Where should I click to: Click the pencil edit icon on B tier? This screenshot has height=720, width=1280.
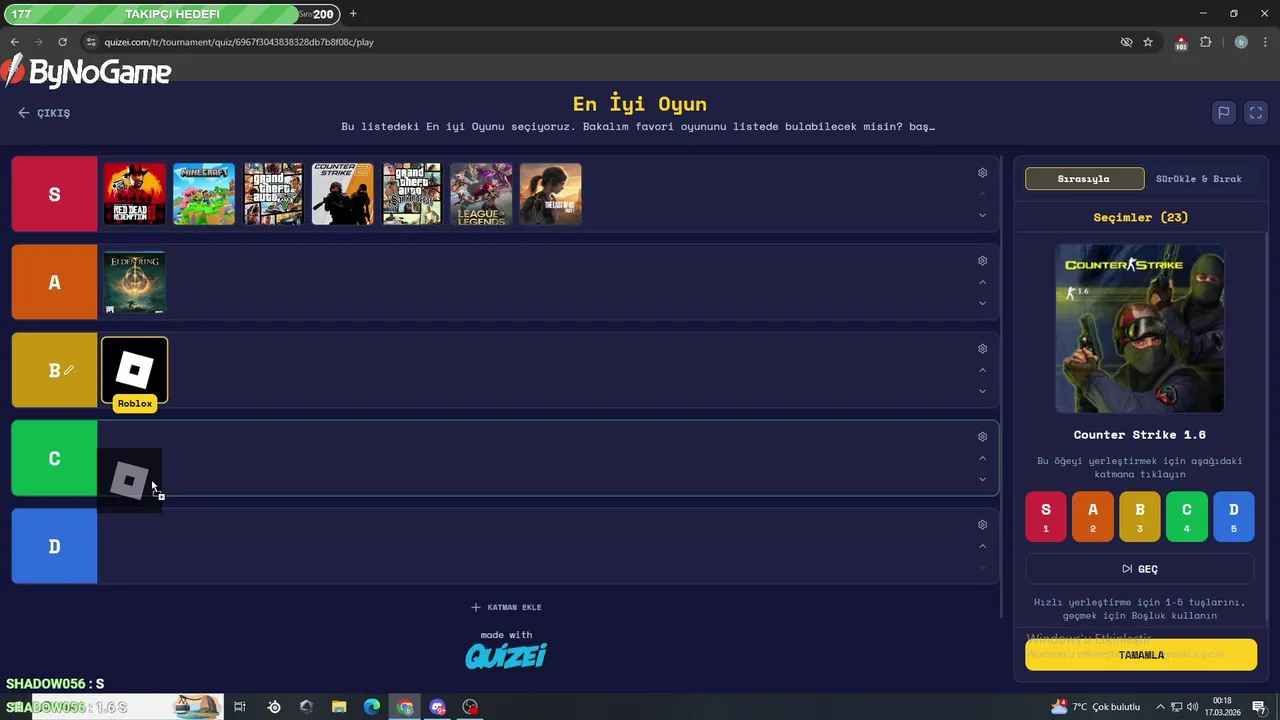tap(68, 370)
